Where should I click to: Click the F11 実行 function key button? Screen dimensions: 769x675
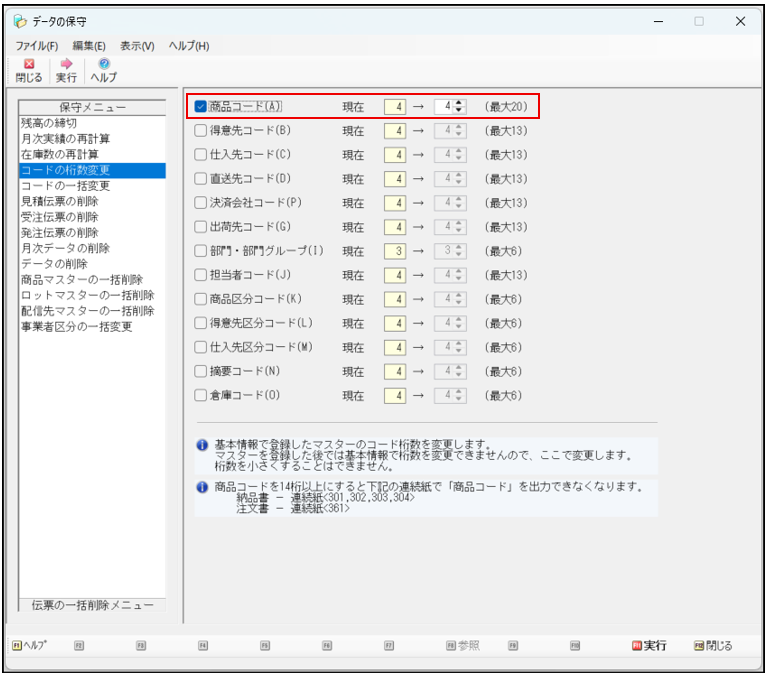[x=649, y=646]
